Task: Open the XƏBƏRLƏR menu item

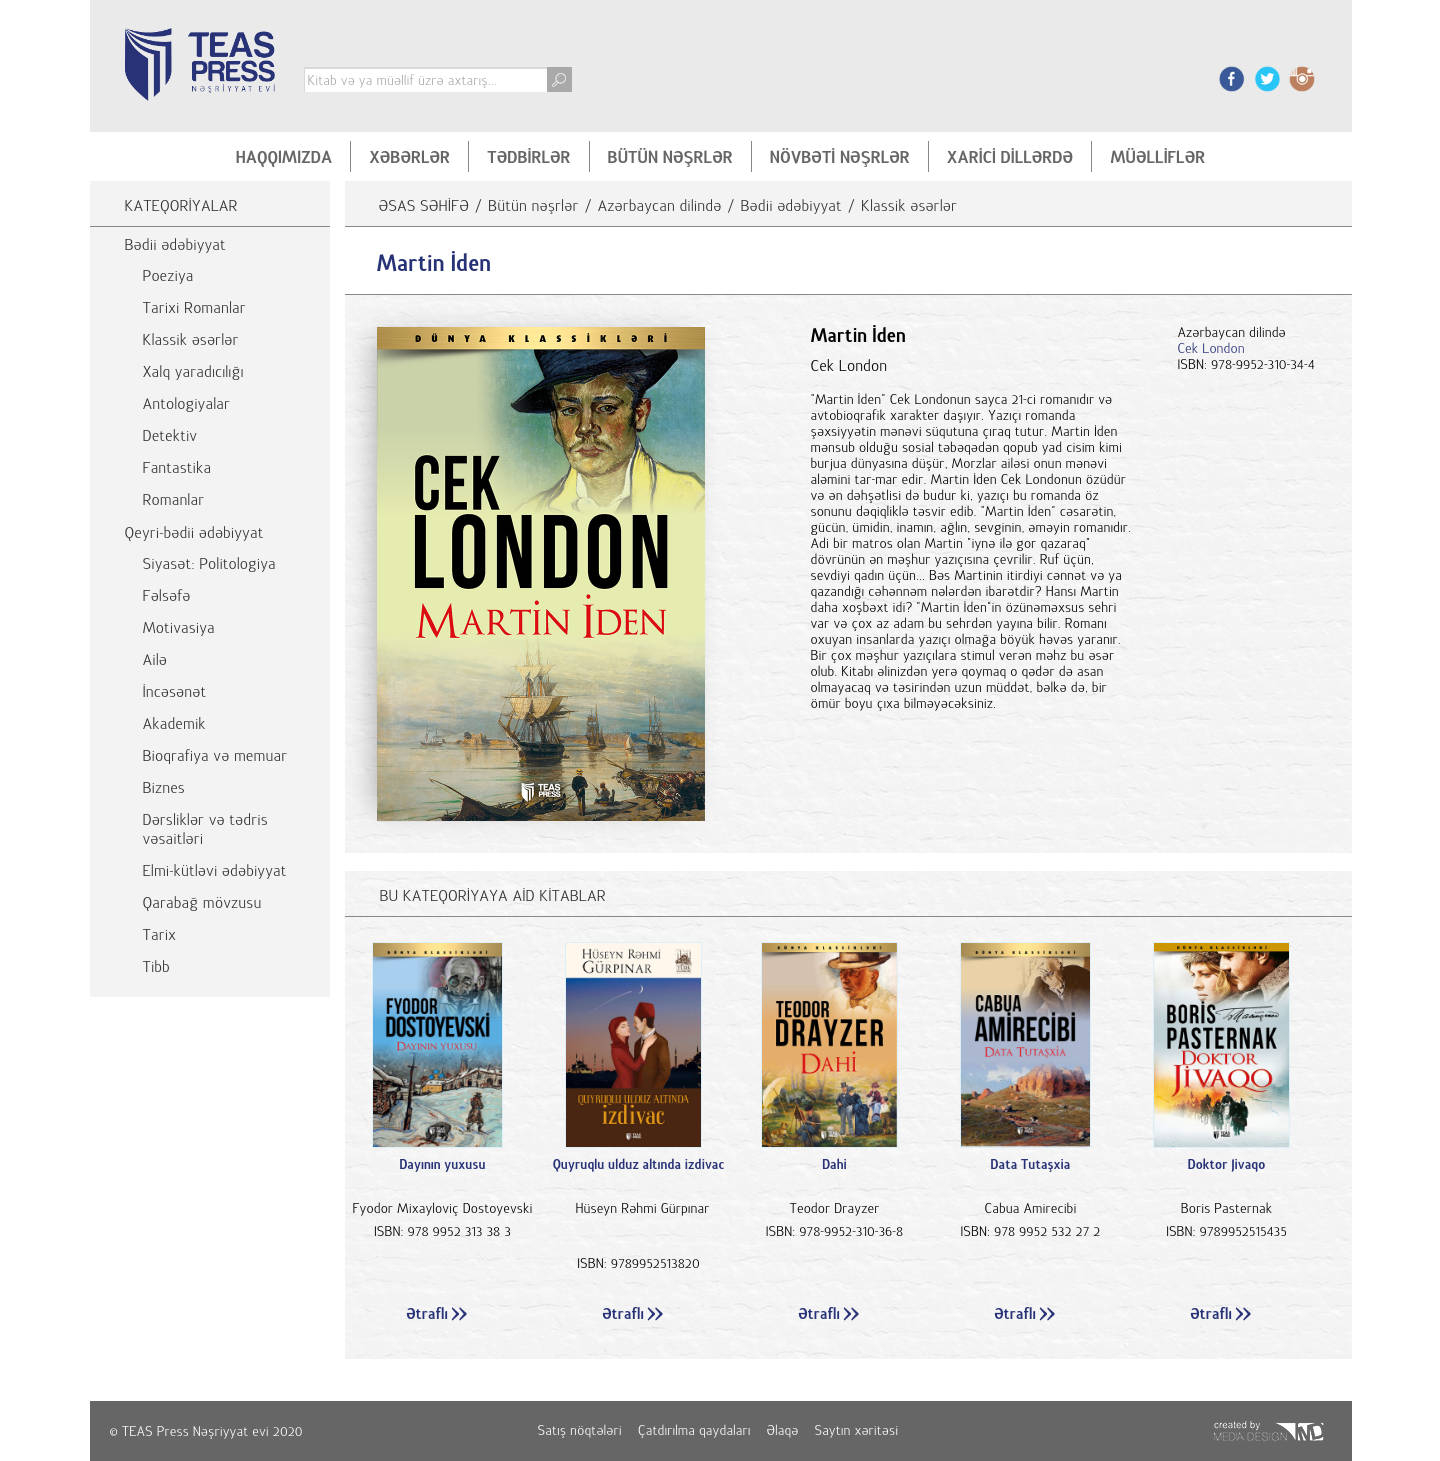Action: click(409, 157)
